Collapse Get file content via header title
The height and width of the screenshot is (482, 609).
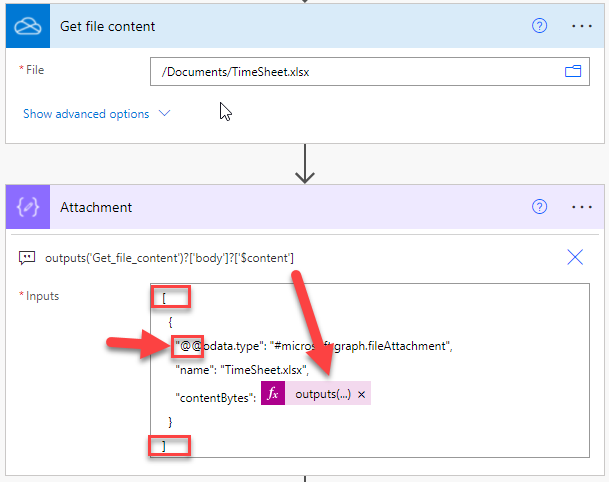[108, 26]
